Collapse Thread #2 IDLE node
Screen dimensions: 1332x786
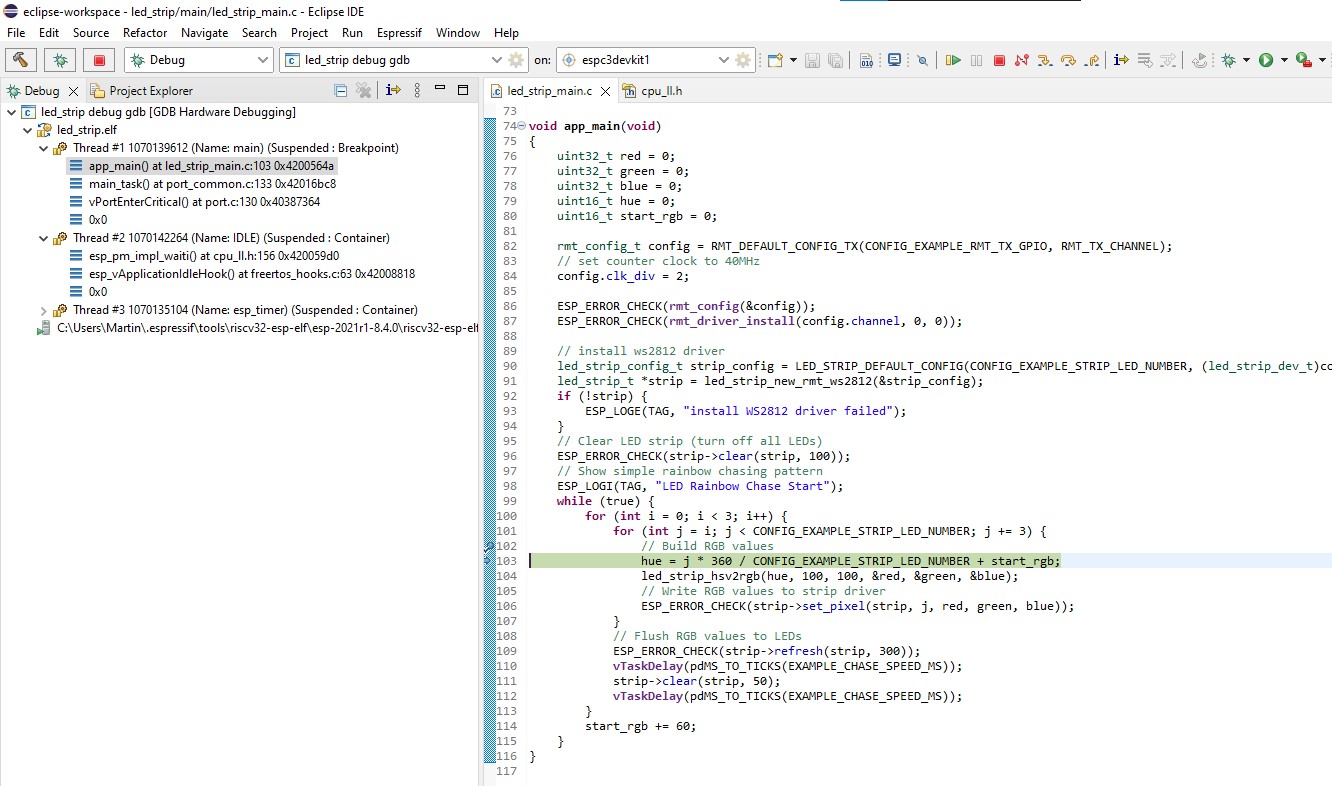tap(43, 238)
